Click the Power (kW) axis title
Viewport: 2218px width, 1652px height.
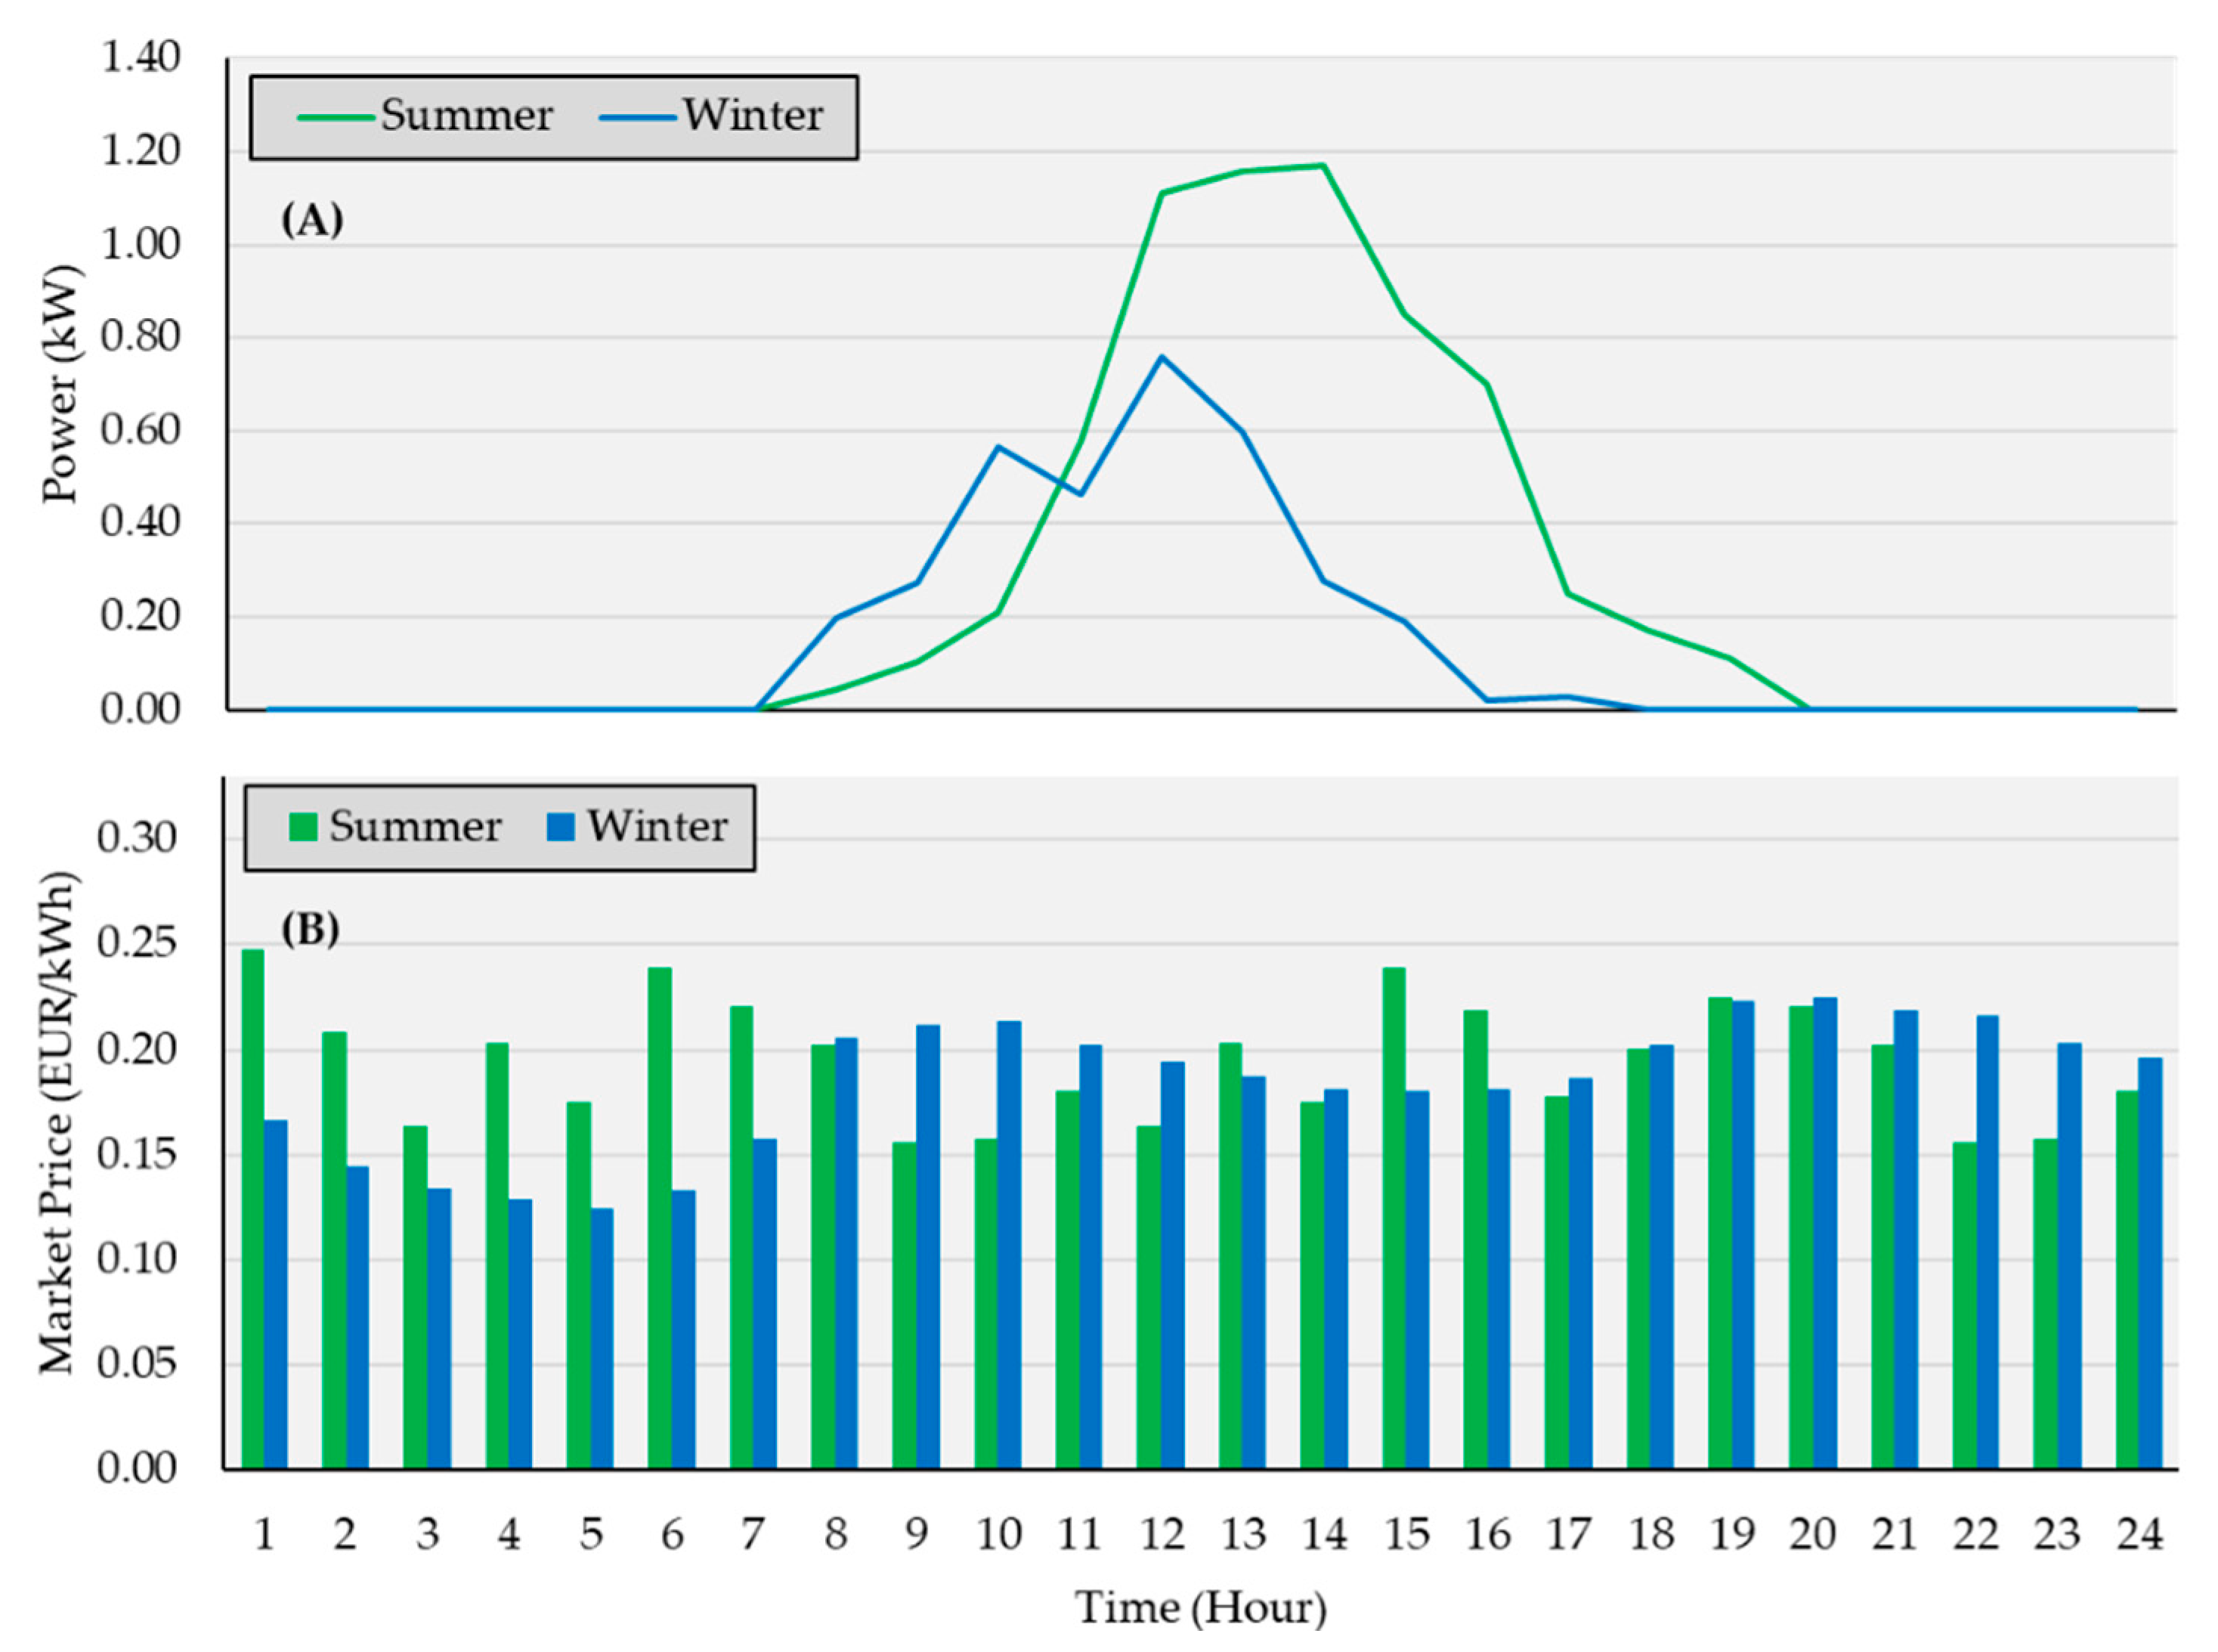coord(60,385)
